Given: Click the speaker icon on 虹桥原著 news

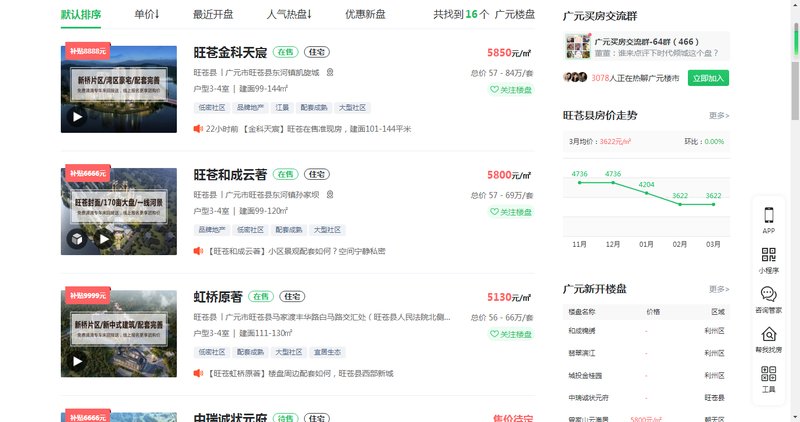Looking at the screenshot, I should 198,373.
